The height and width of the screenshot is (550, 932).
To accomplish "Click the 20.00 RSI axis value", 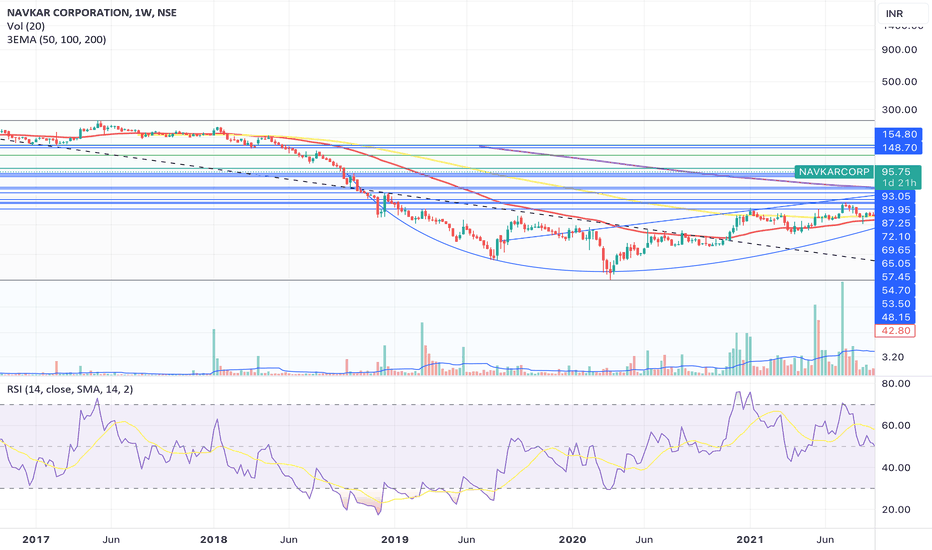I will click(896, 510).
